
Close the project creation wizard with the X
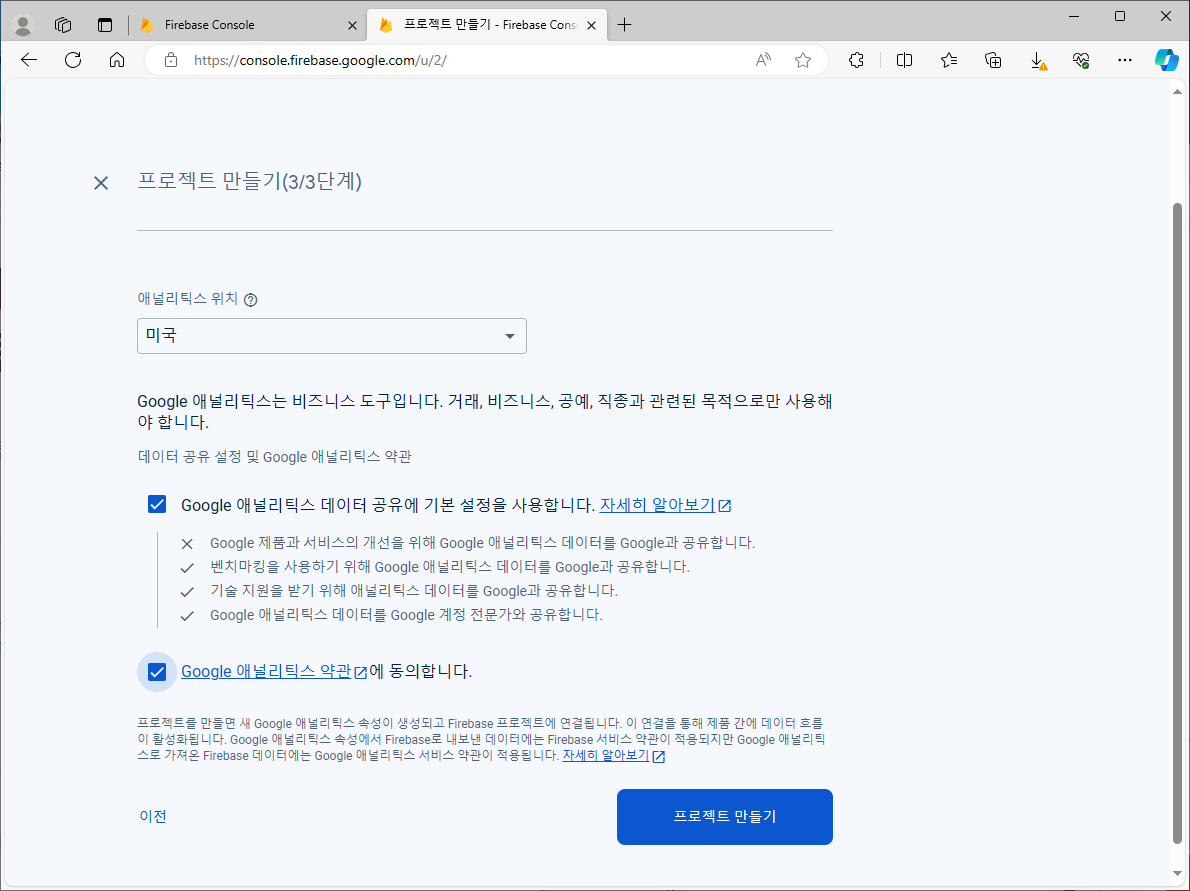point(100,183)
